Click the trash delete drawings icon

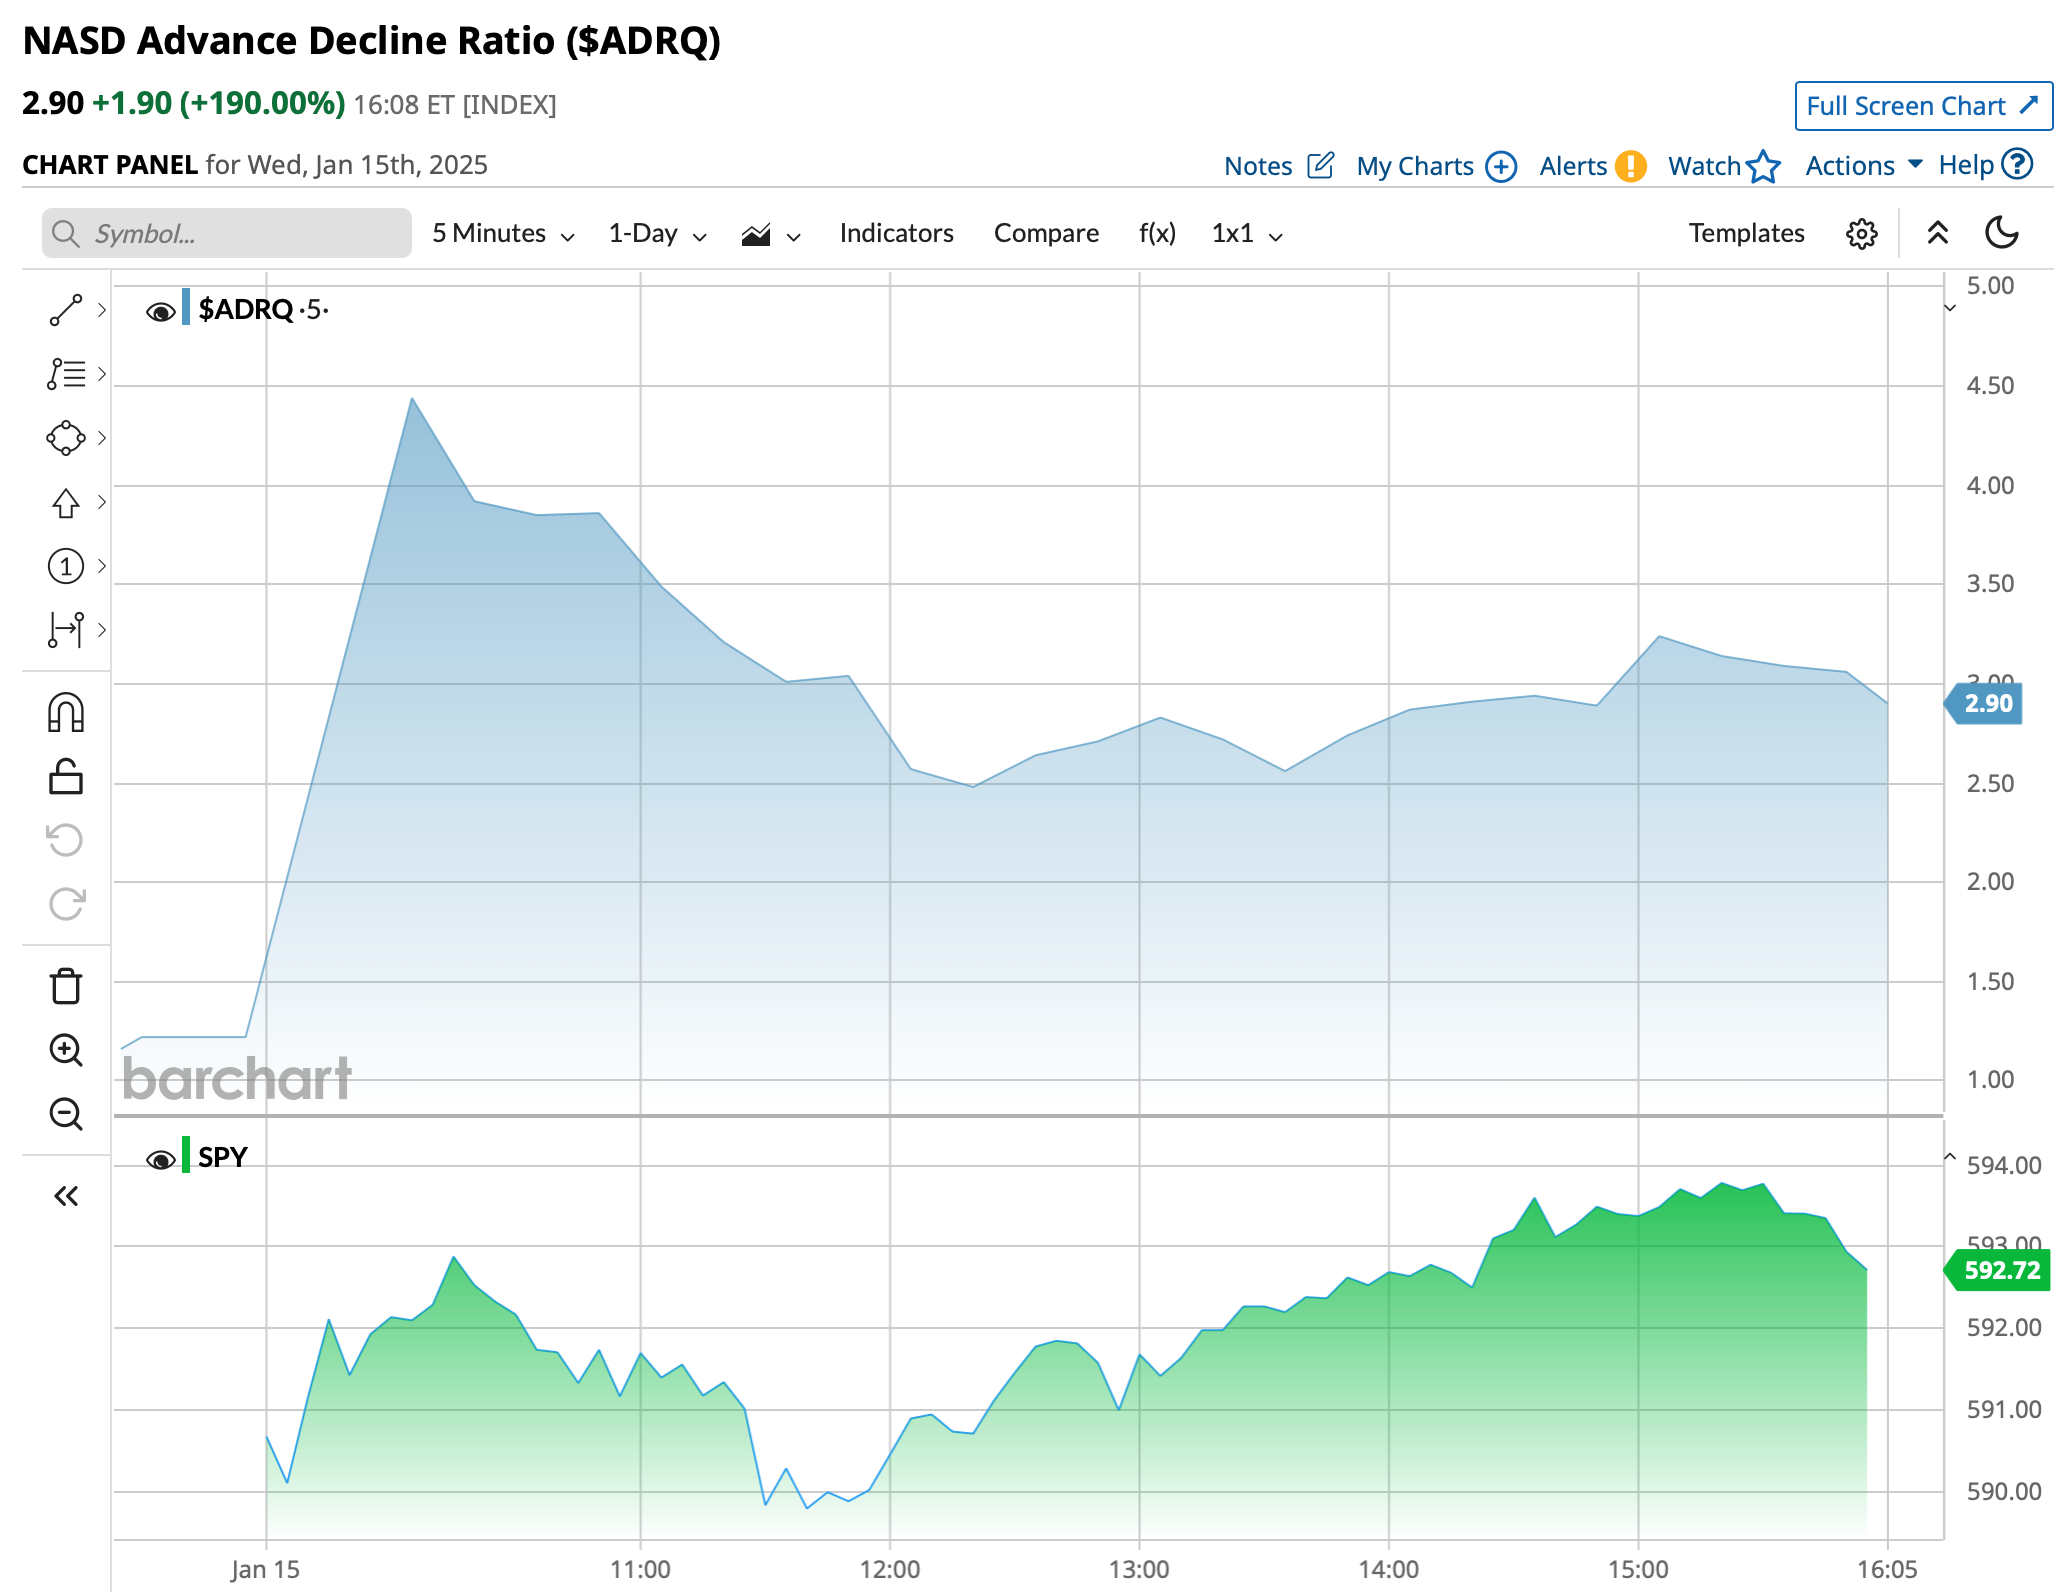(66, 986)
